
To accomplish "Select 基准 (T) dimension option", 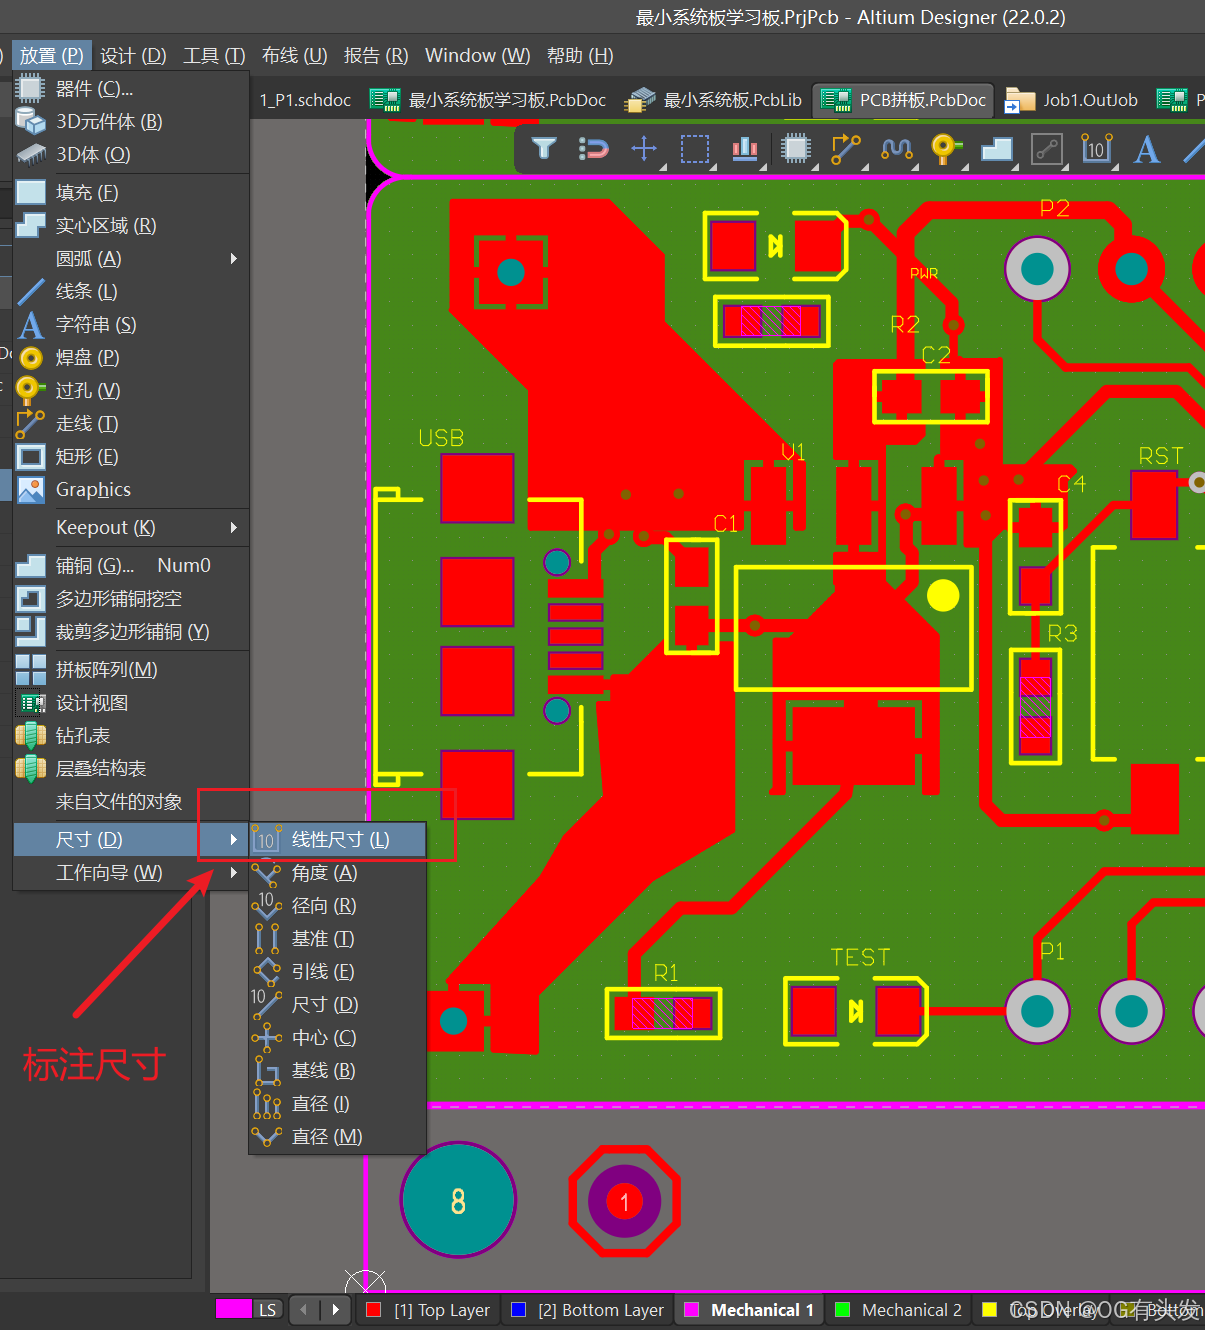I will click(x=338, y=939).
